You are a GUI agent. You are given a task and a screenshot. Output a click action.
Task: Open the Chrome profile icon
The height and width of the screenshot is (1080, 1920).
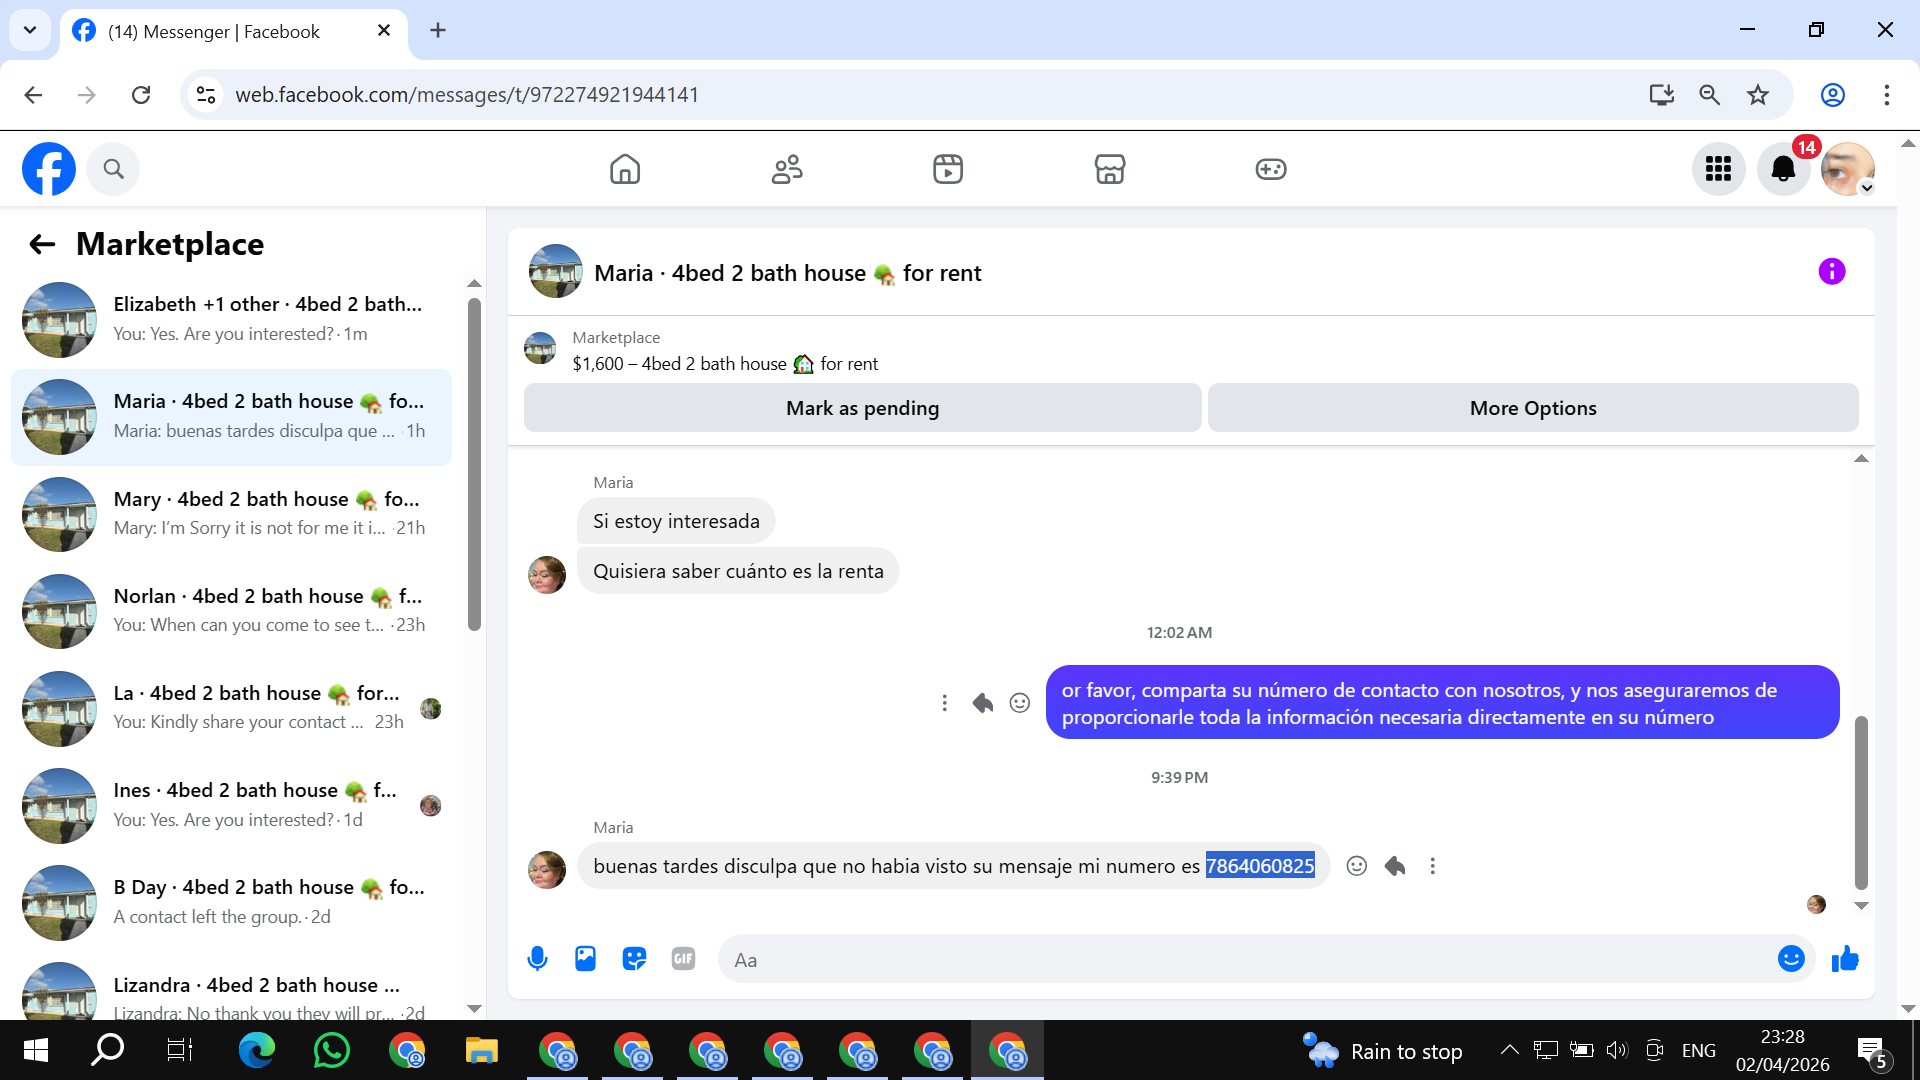1833,95
